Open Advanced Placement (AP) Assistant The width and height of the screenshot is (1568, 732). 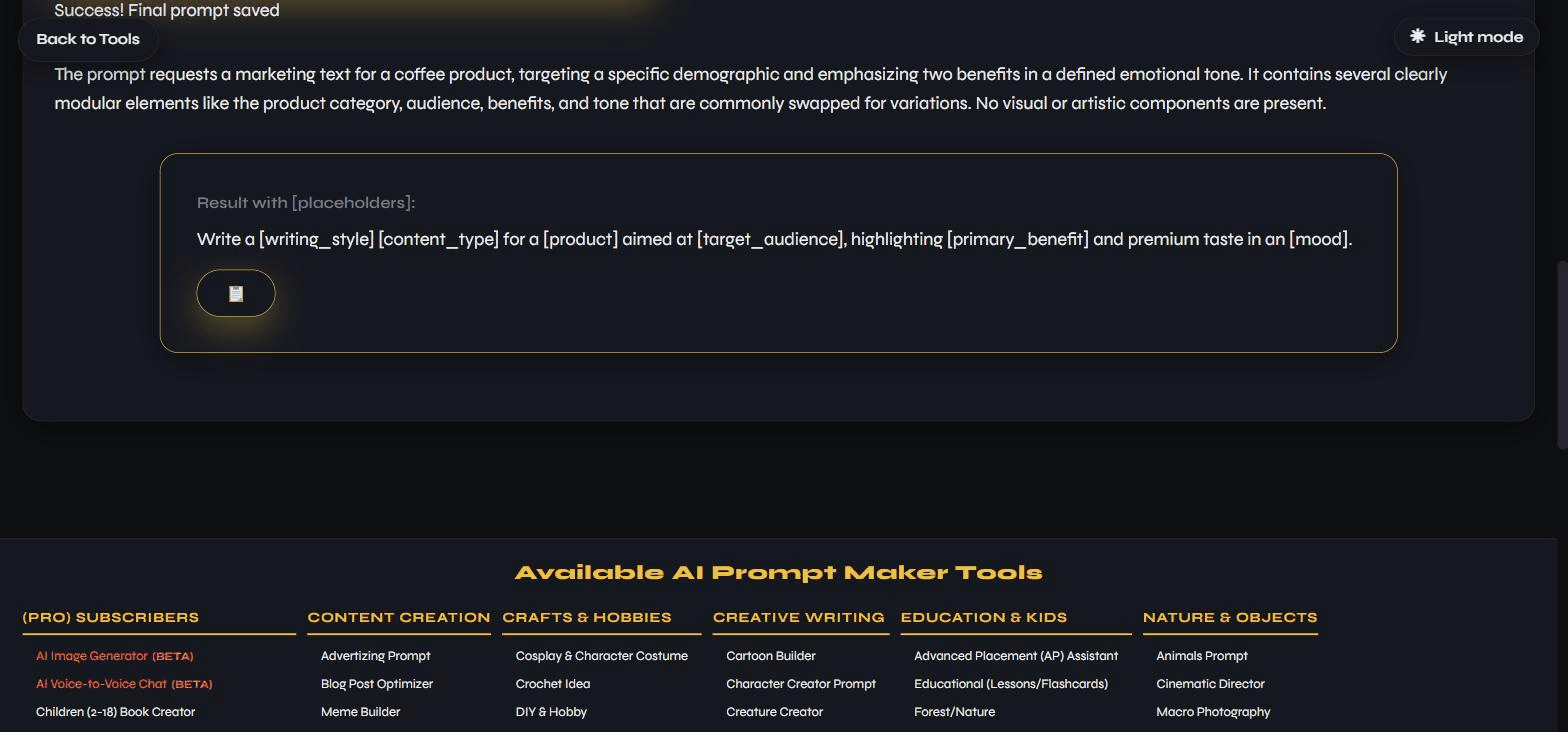coord(1016,656)
